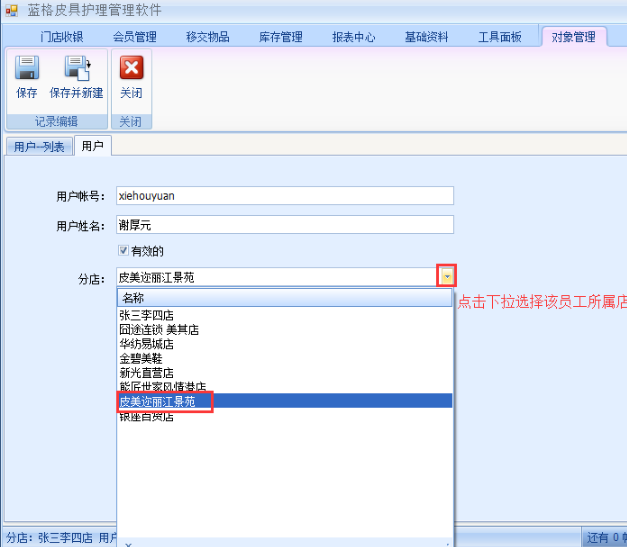The image size is (627, 547).
Task: Click the Save and New icon
Action: click(x=77, y=68)
